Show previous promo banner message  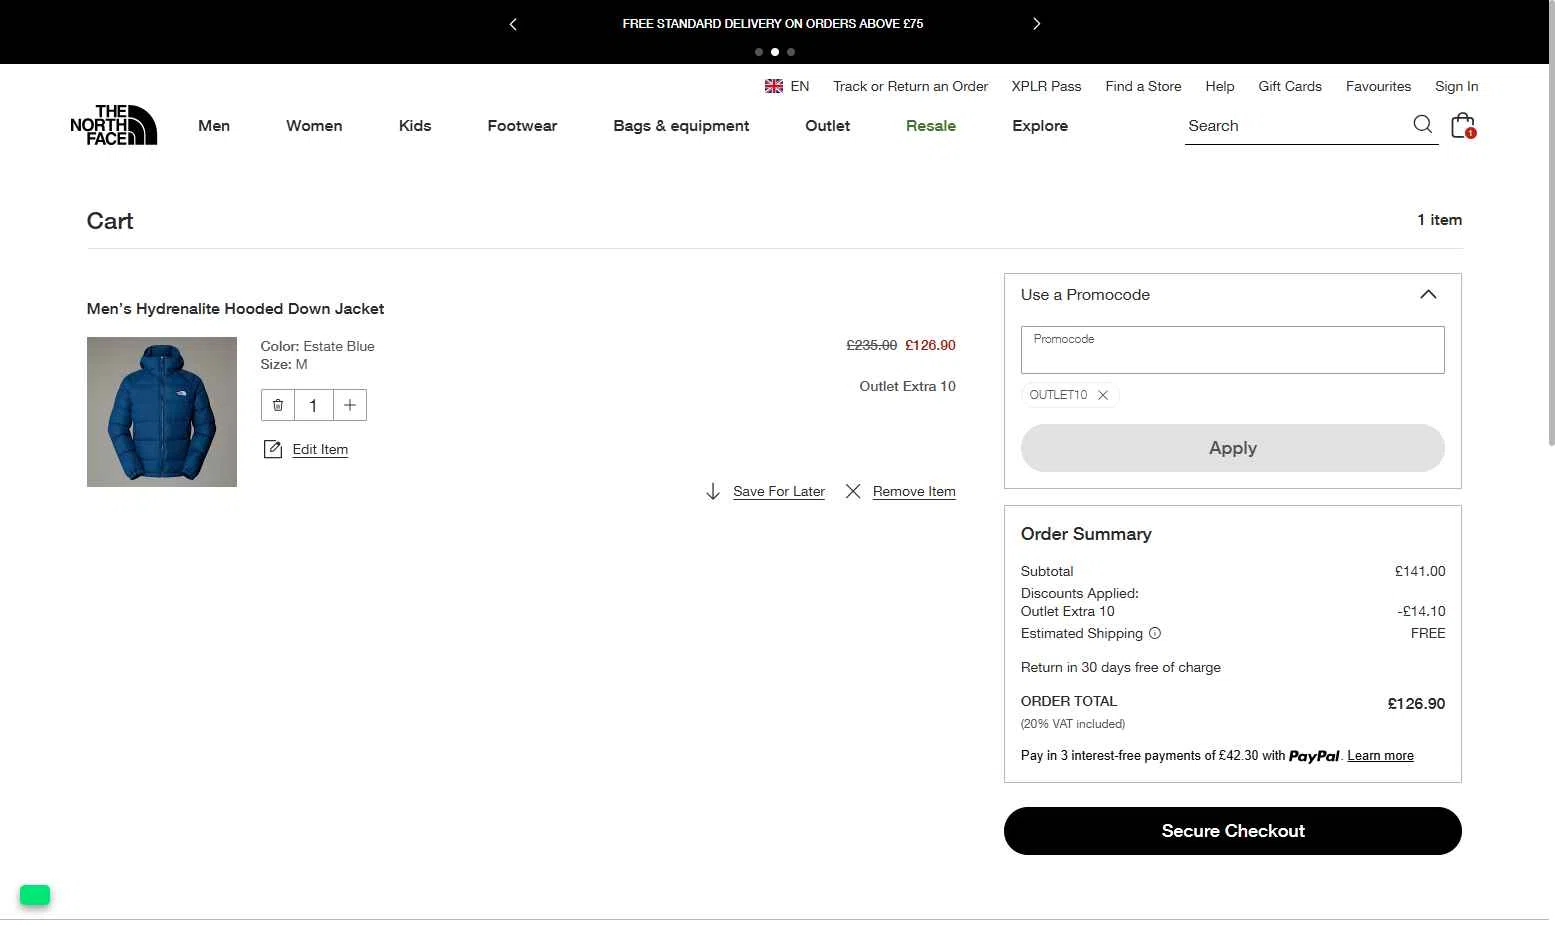[x=513, y=24]
